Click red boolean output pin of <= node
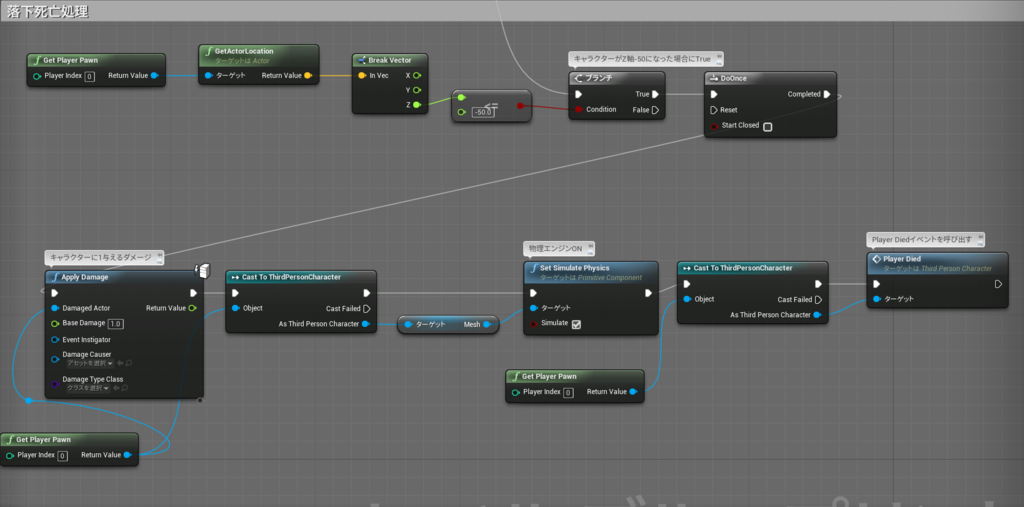This screenshot has height=507, width=1024. pyautogui.click(x=520, y=105)
